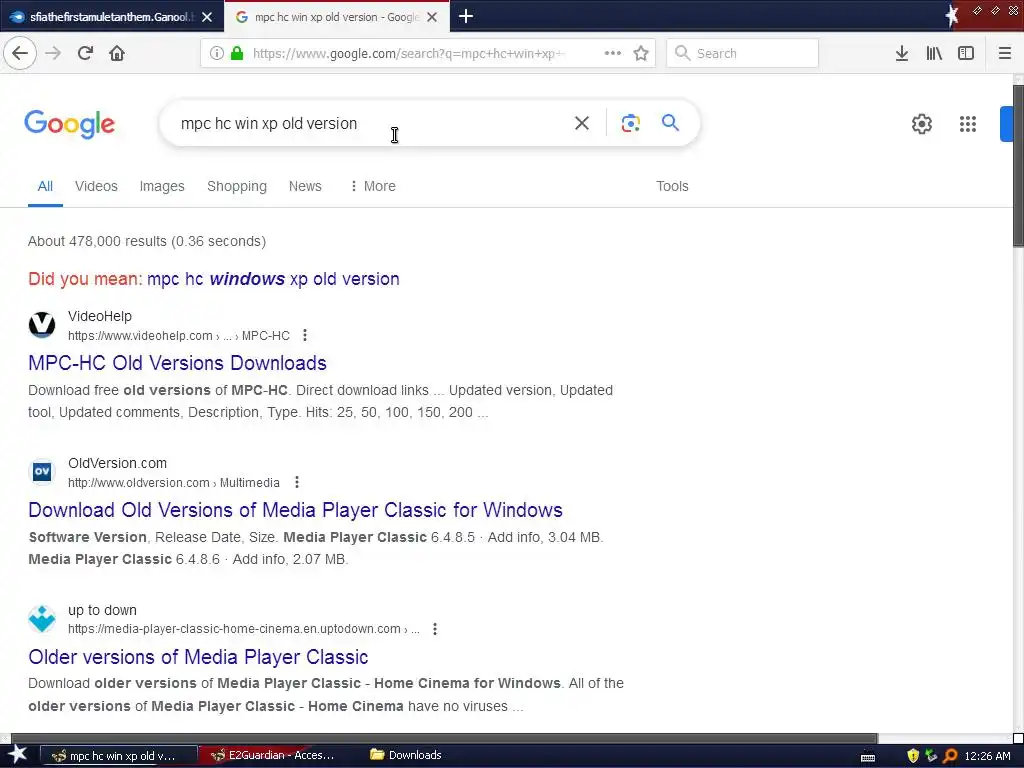Close the mpc hc Google search tab
The width and height of the screenshot is (1024, 768).
[432, 17]
